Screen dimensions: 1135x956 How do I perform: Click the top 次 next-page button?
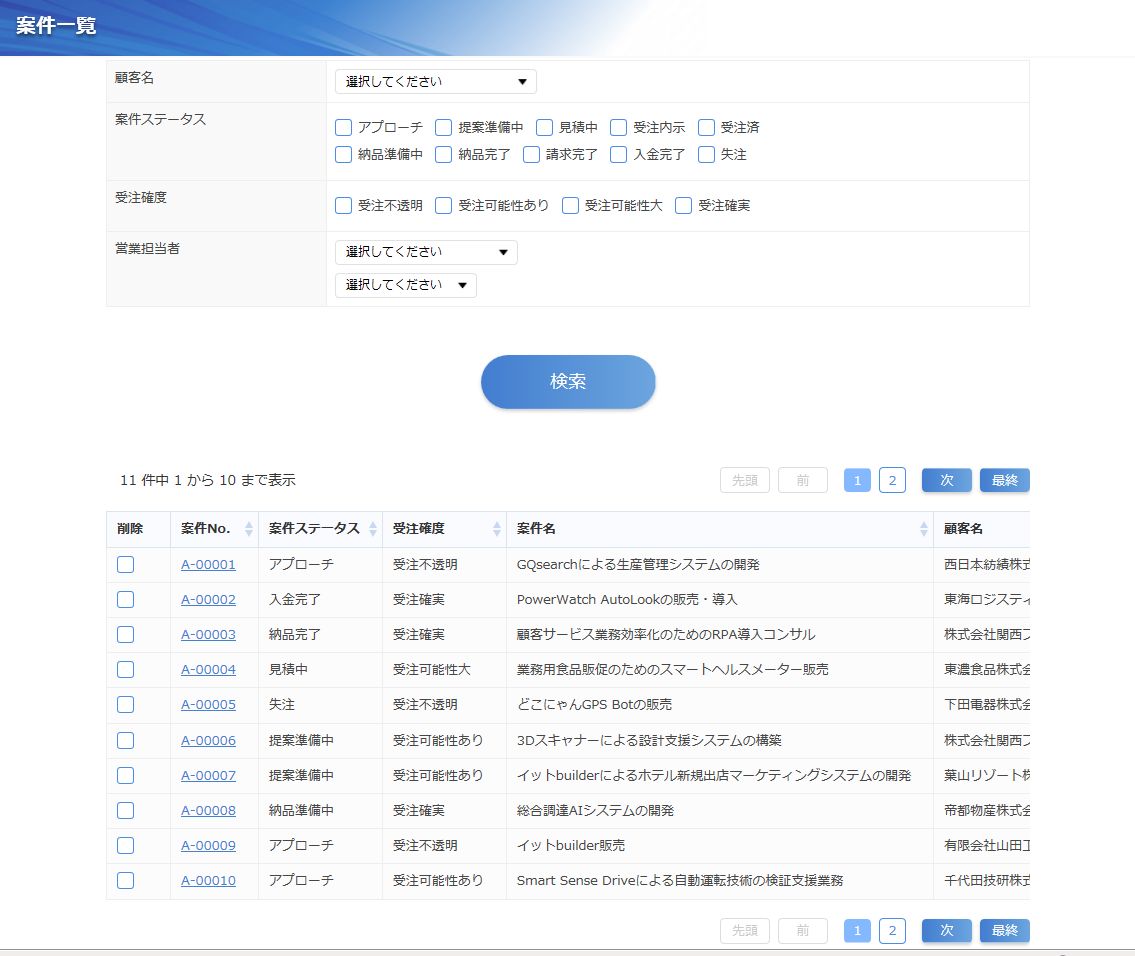click(946, 480)
